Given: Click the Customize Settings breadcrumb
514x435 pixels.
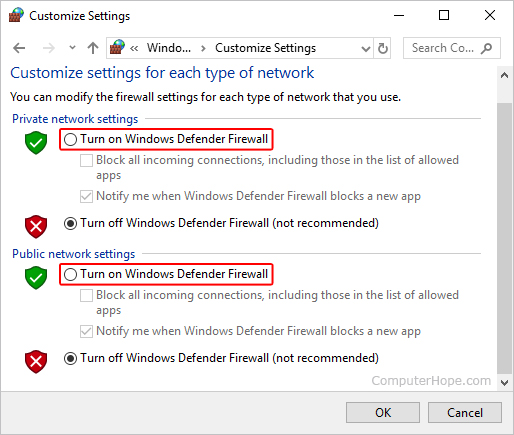Looking at the screenshot, I should click(265, 48).
